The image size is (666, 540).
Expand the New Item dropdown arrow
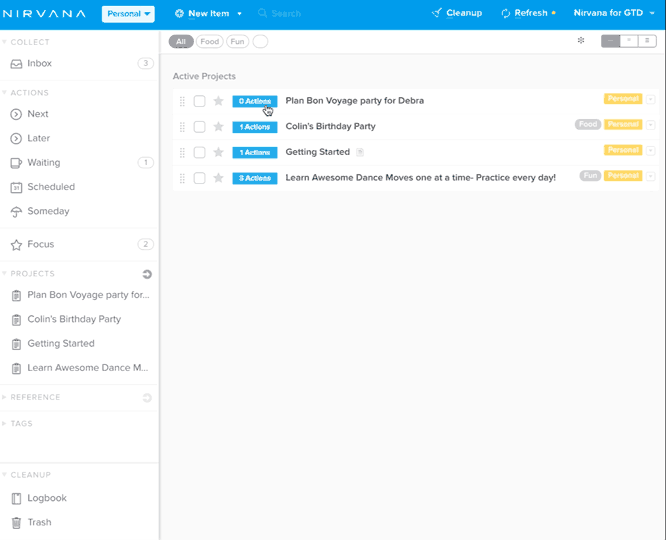click(x=240, y=14)
